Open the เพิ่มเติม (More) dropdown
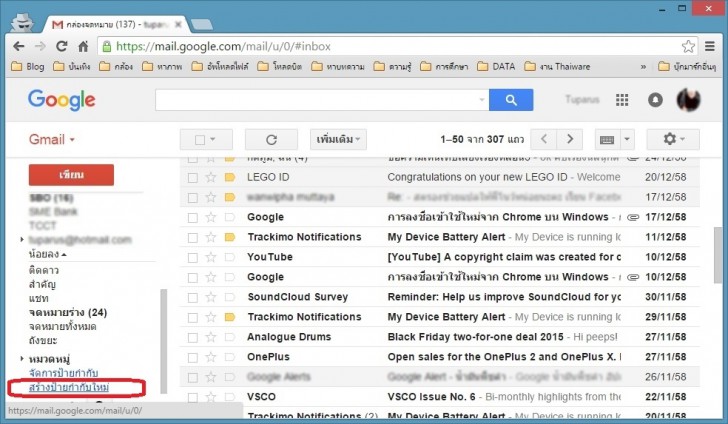The image size is (728, 424). (x=338, y=139)
